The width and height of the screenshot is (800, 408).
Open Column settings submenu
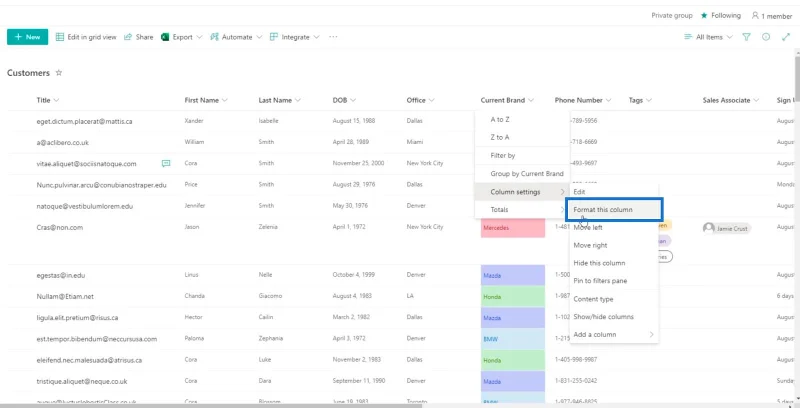522,192
